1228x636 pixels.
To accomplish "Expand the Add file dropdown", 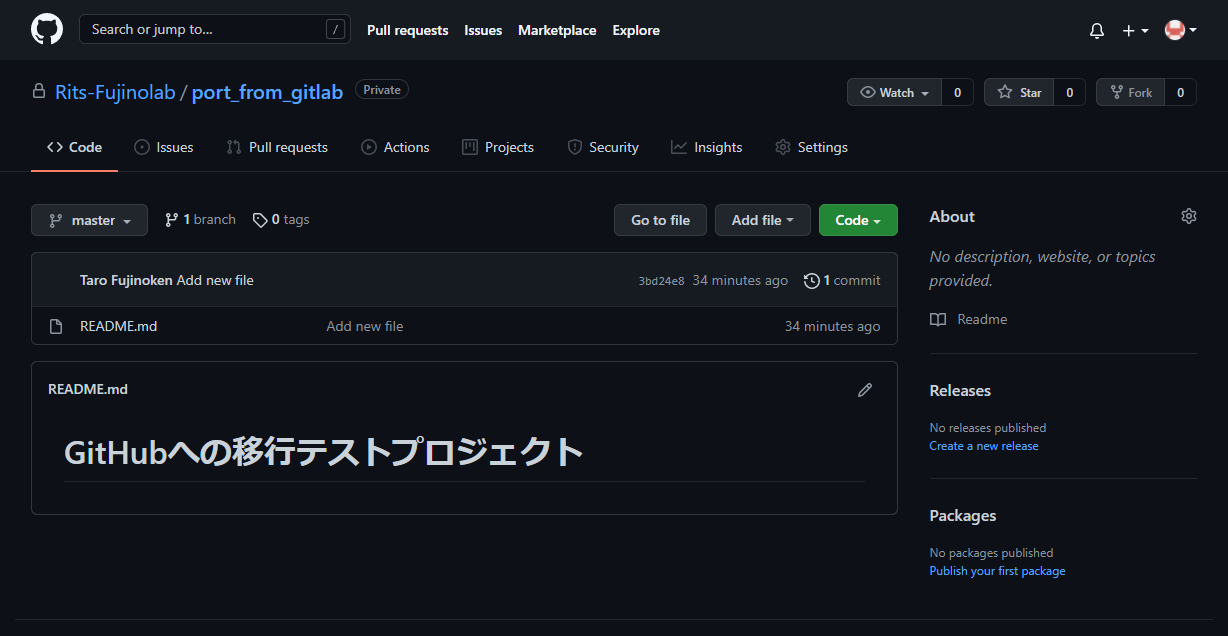I will [x=762, y=219].
